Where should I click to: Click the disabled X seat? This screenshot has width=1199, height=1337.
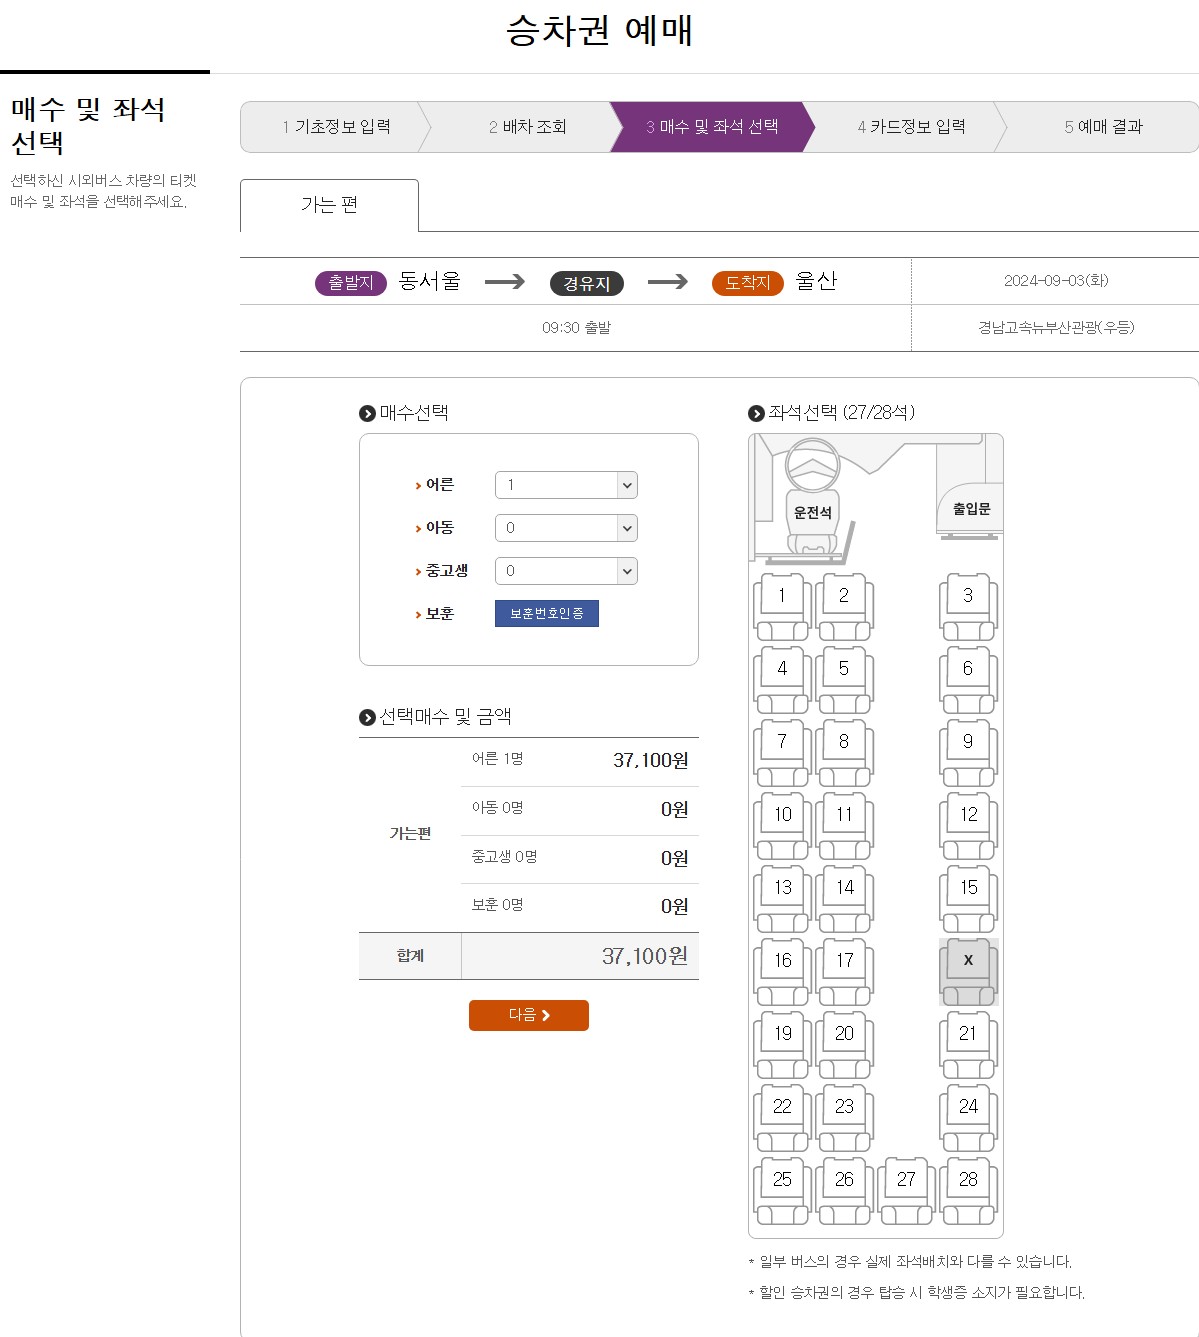click(x=966, y=961)
